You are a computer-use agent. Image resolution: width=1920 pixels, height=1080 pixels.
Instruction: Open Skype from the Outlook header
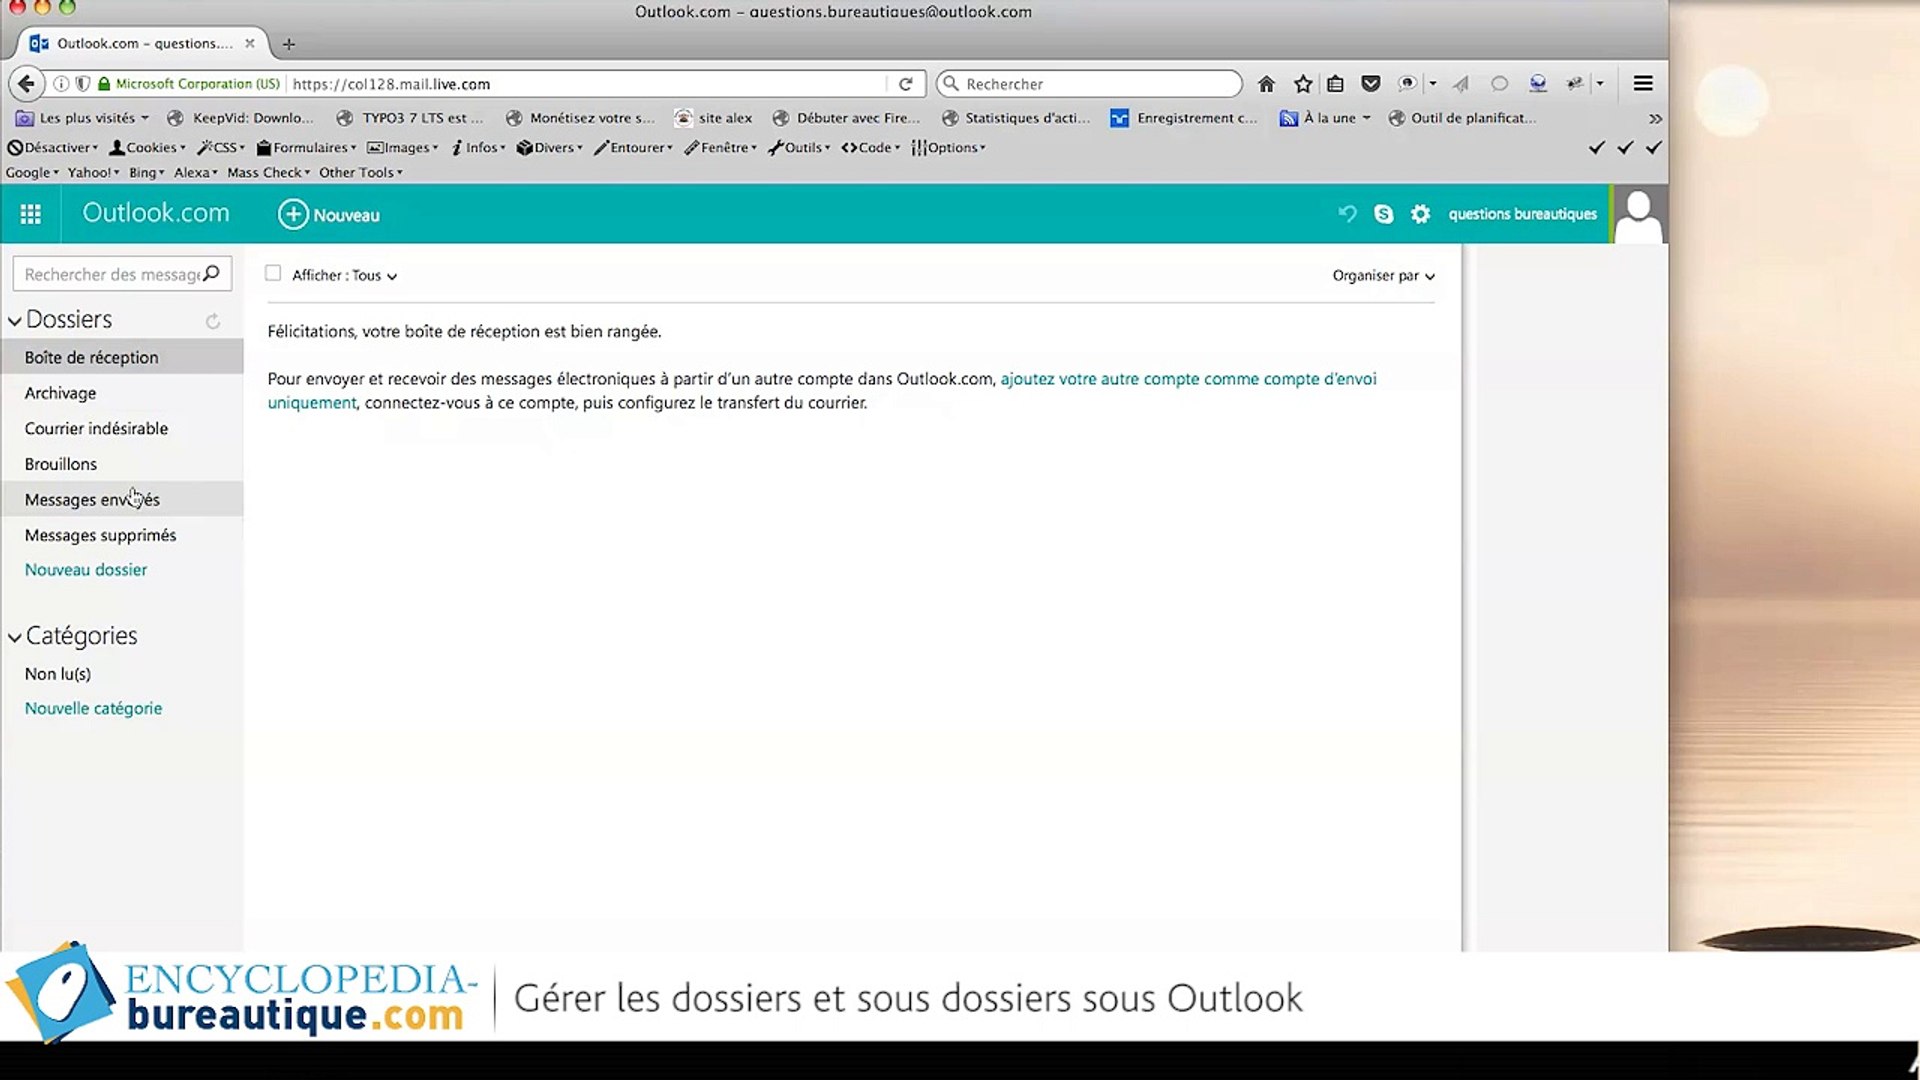coord(1383,214)
